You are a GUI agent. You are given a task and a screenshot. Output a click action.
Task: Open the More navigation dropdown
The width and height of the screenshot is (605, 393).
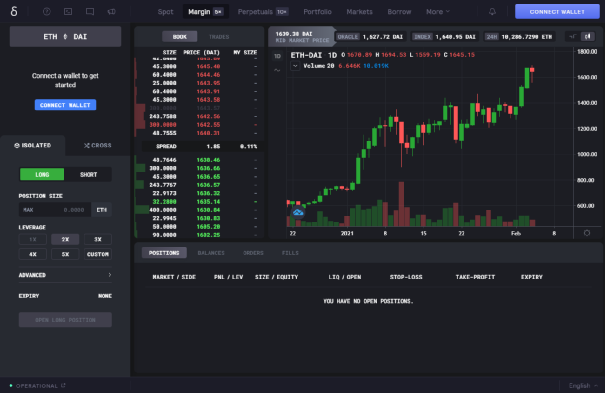438,12
